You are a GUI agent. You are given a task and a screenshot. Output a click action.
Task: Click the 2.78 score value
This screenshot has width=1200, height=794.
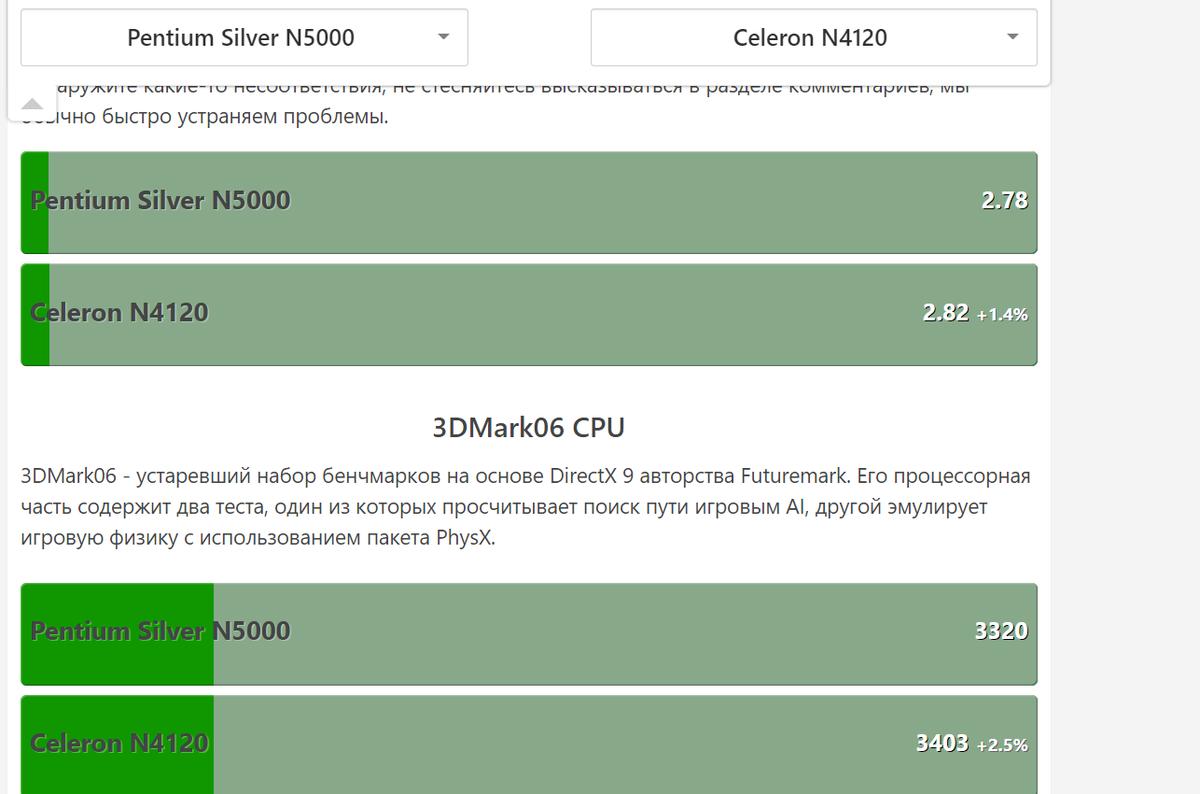(x=1004, y=201)
